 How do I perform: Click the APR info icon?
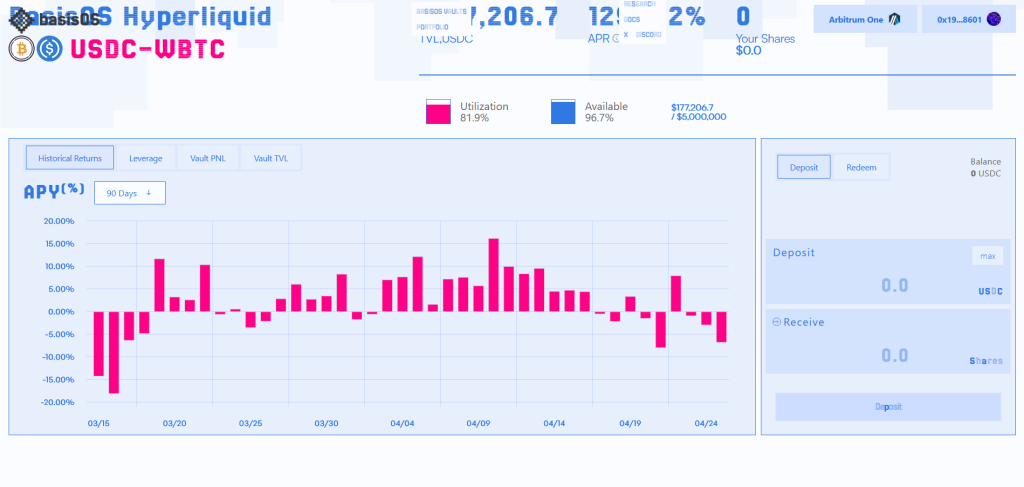point(615,39)
